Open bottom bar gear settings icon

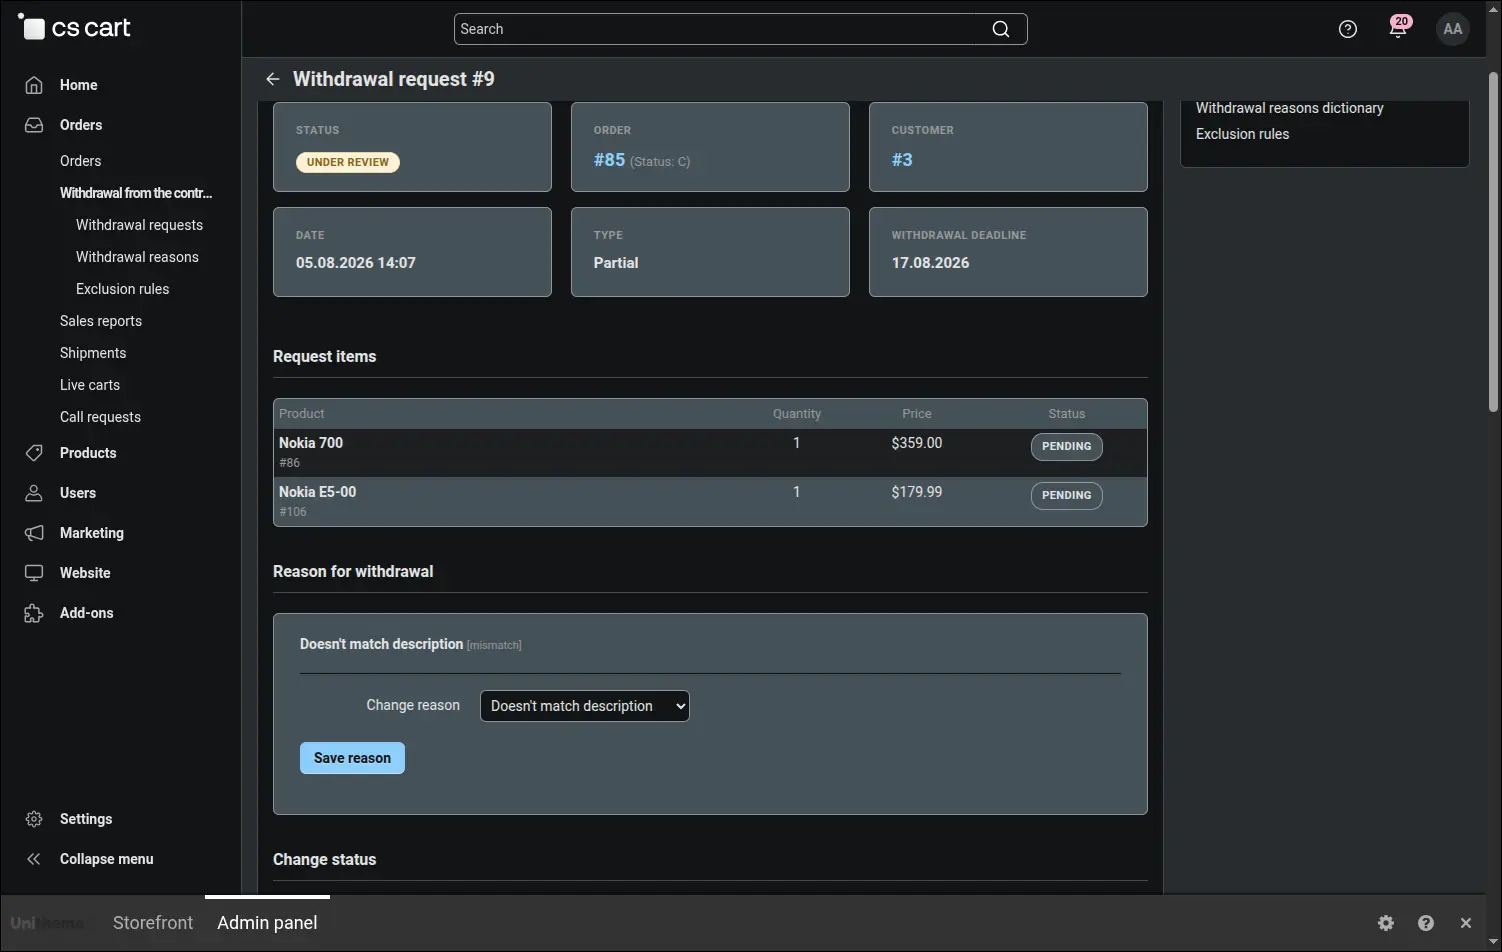click(1386, 923)
